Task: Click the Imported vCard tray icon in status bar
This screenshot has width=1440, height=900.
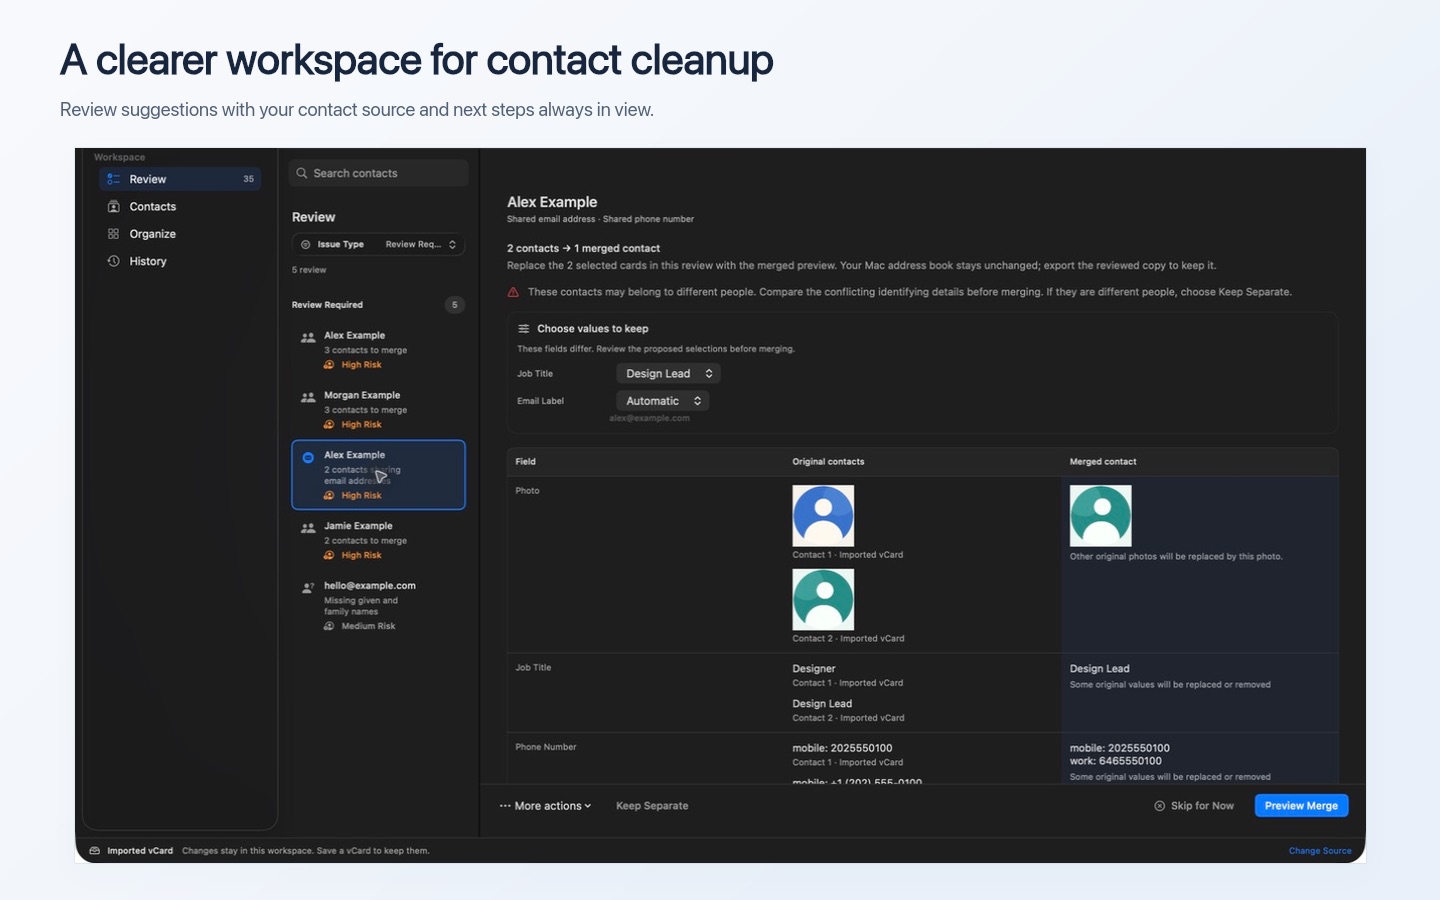Action: 95,851
